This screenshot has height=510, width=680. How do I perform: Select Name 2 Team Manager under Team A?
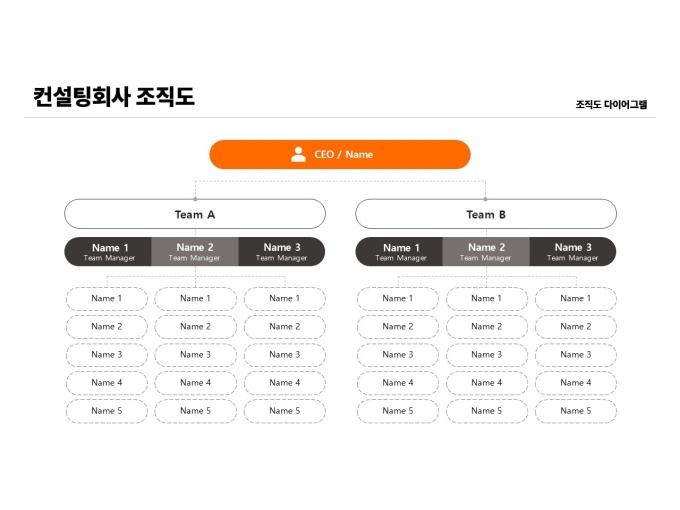(x=195, y=252)
